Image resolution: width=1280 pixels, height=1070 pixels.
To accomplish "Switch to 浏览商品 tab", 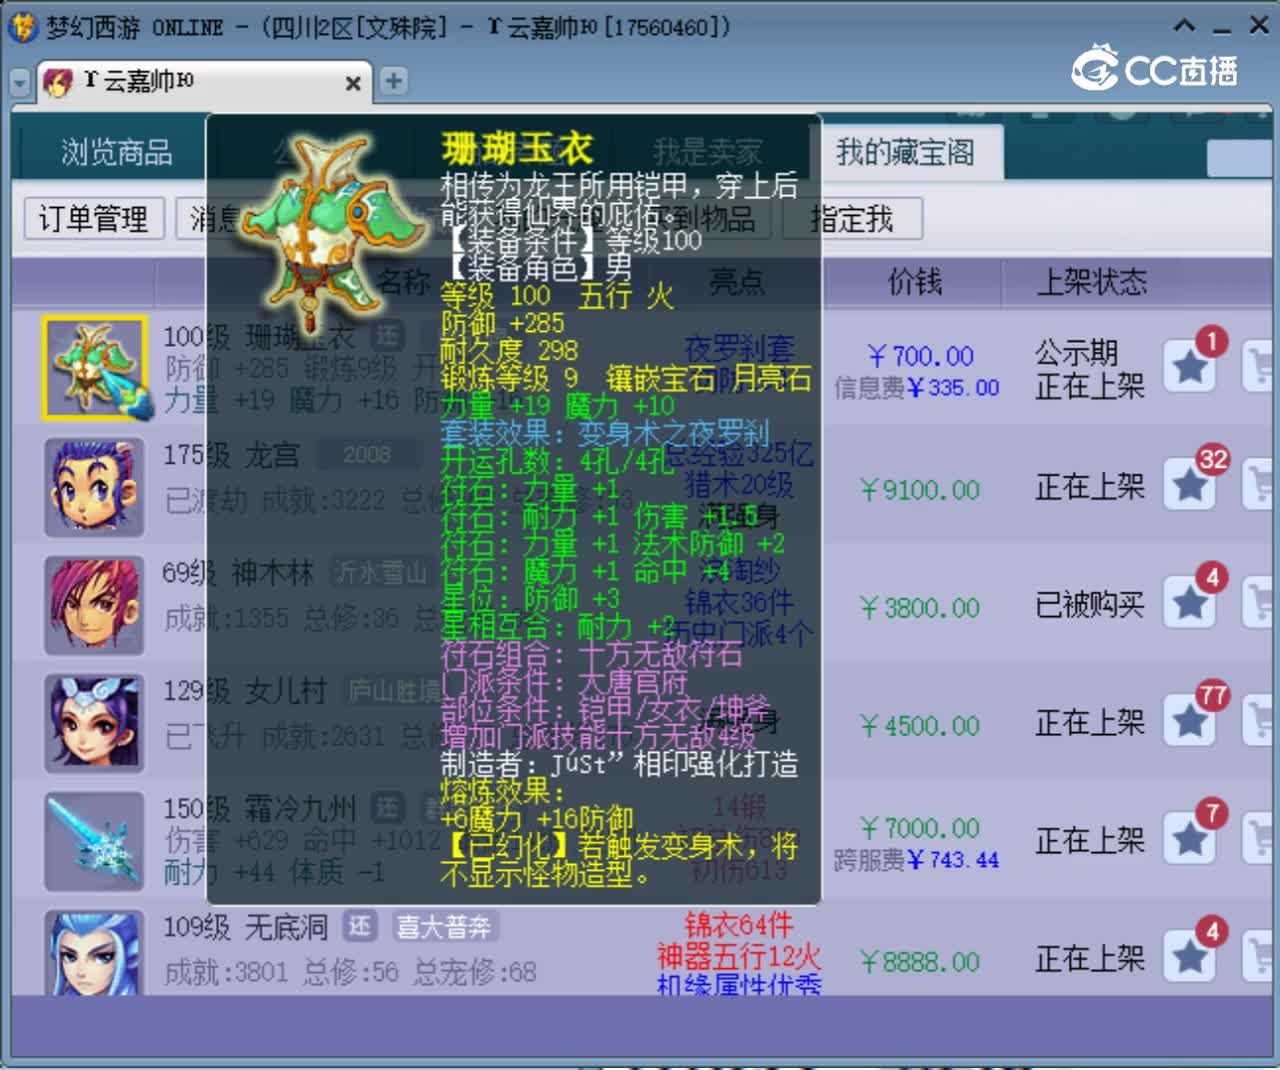I will tap(116, 152).
